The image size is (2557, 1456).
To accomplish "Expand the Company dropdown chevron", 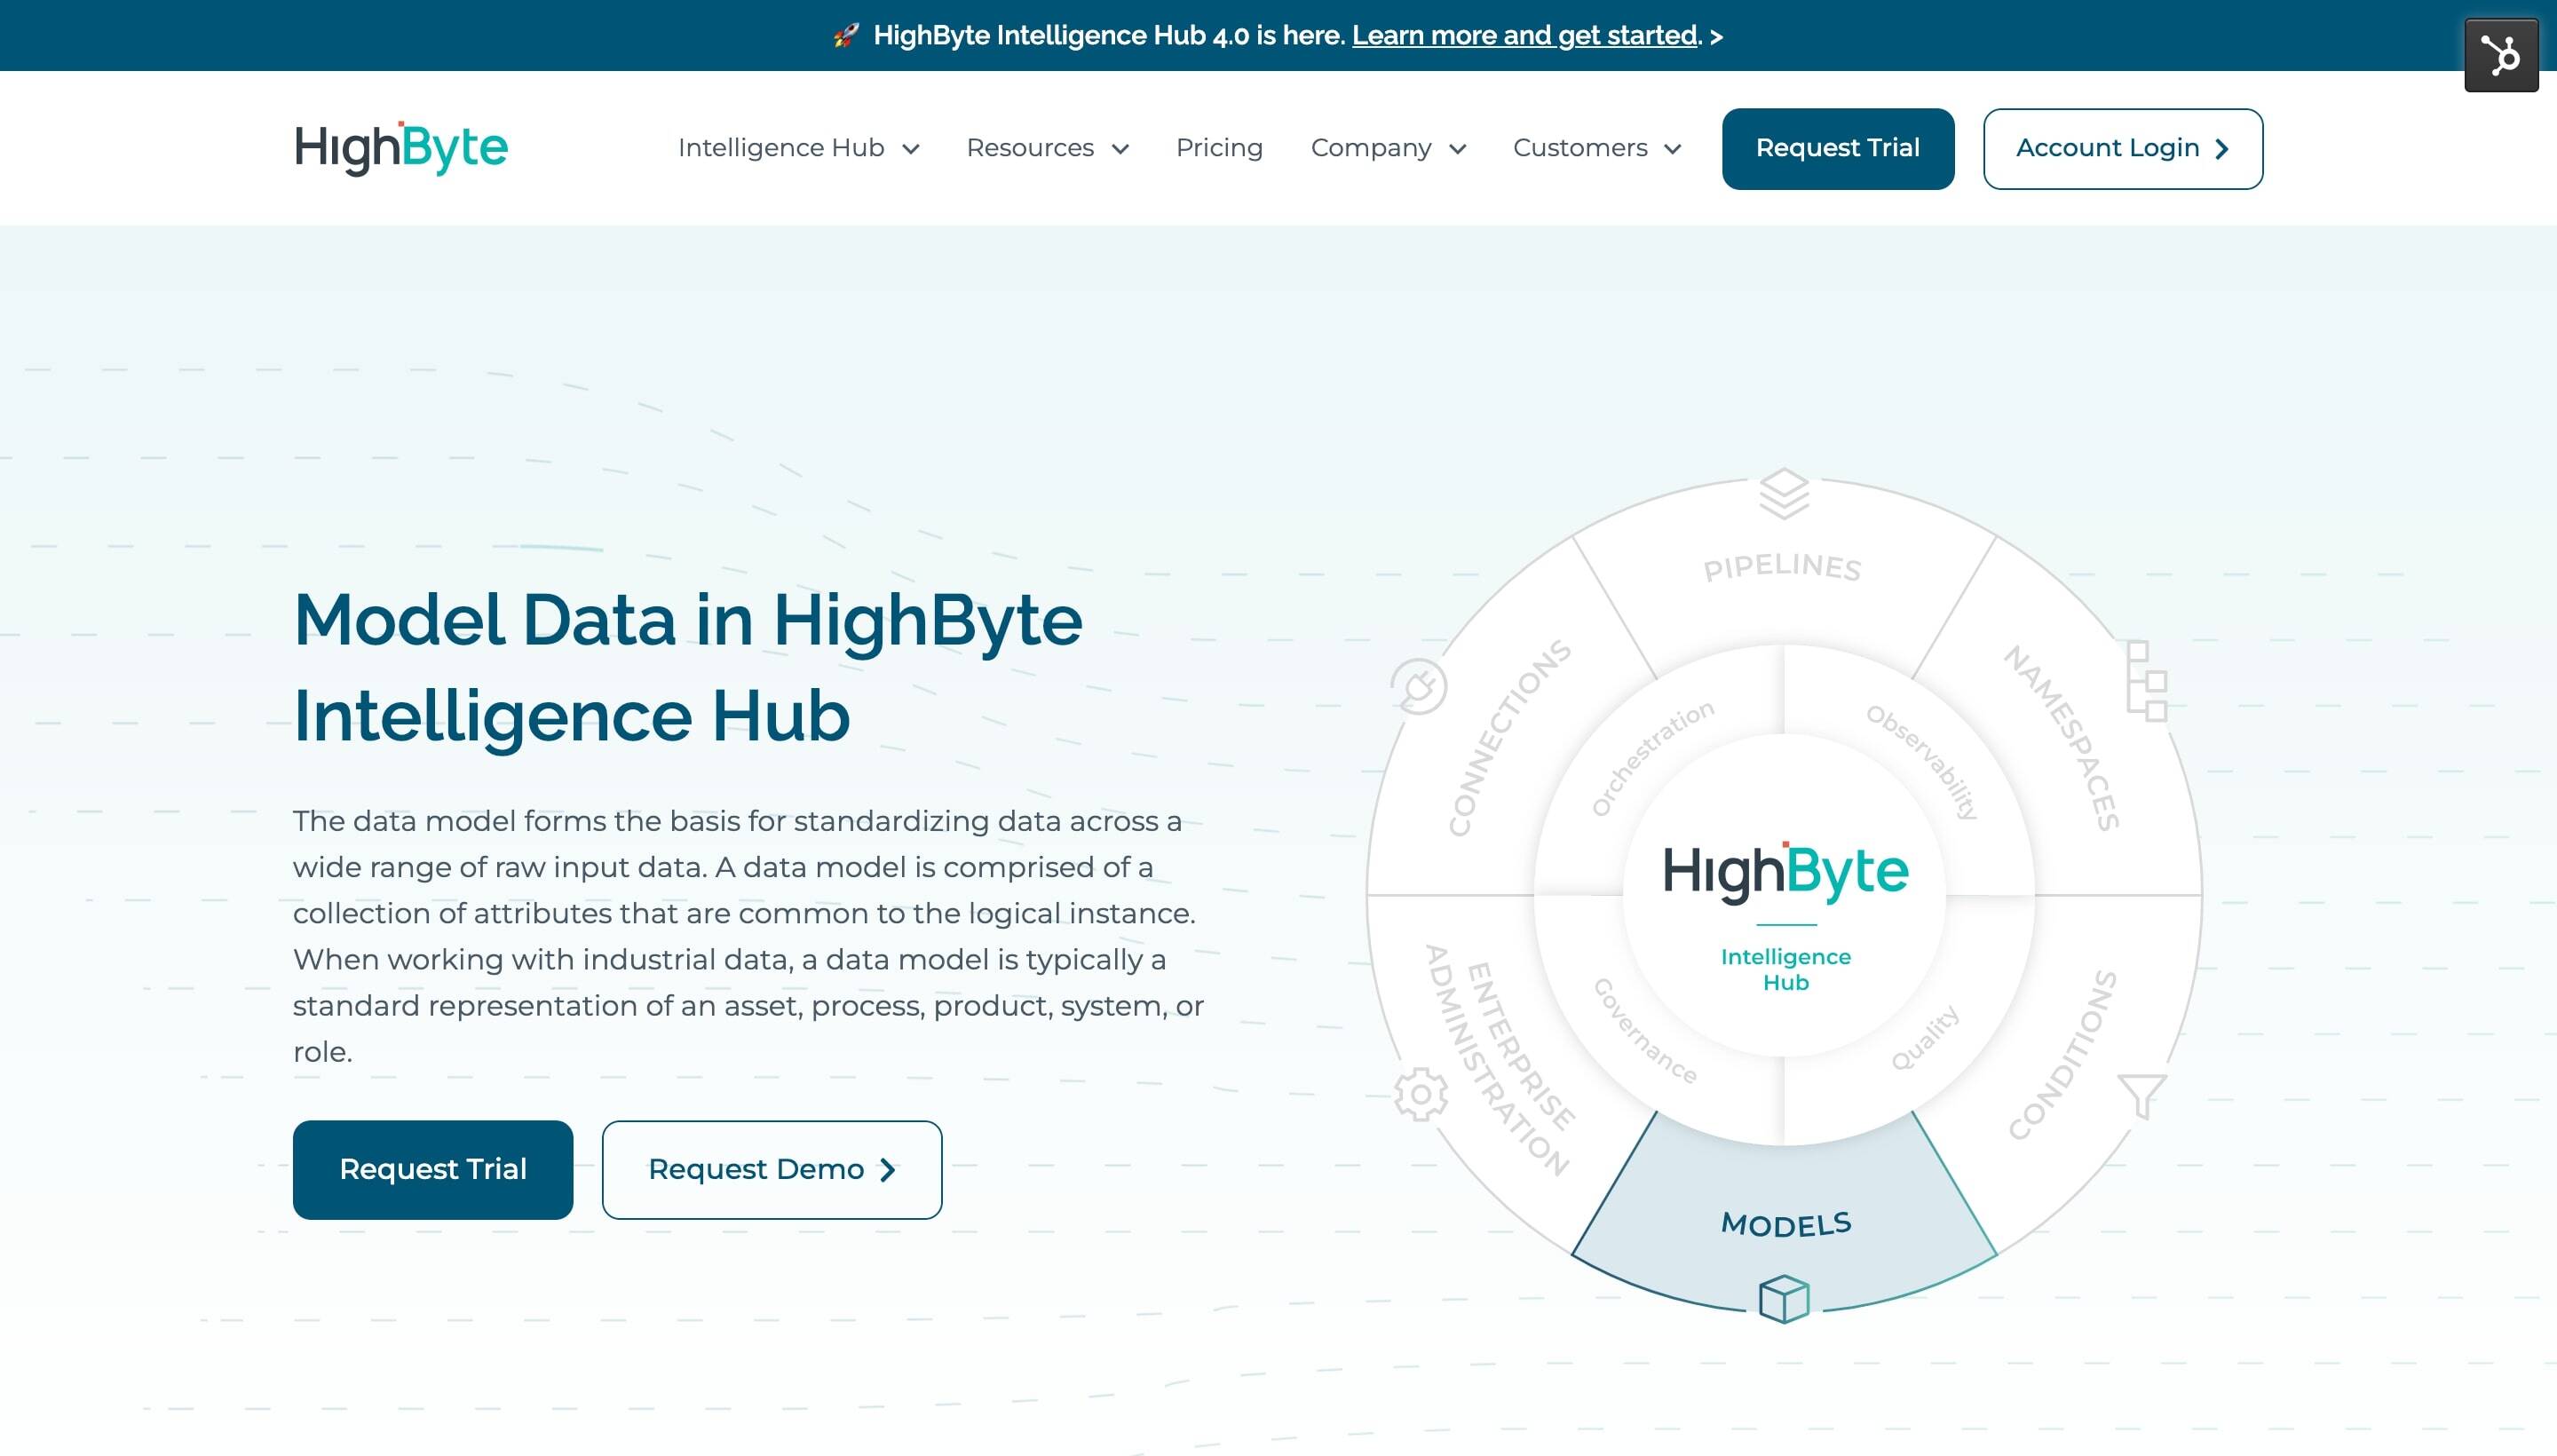I will pos(1457,149).
